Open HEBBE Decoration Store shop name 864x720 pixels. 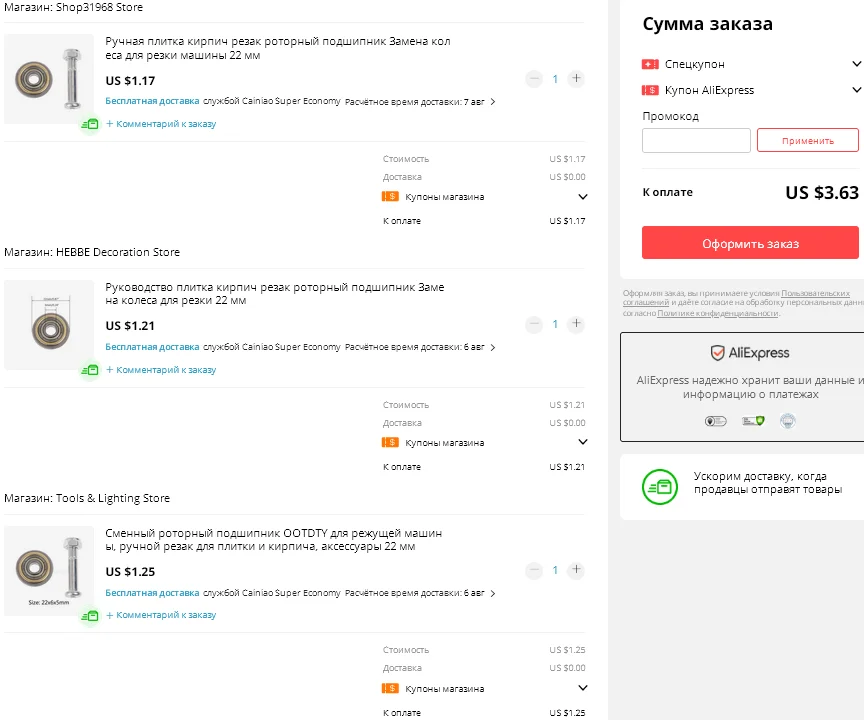click(x=118, y=252)
